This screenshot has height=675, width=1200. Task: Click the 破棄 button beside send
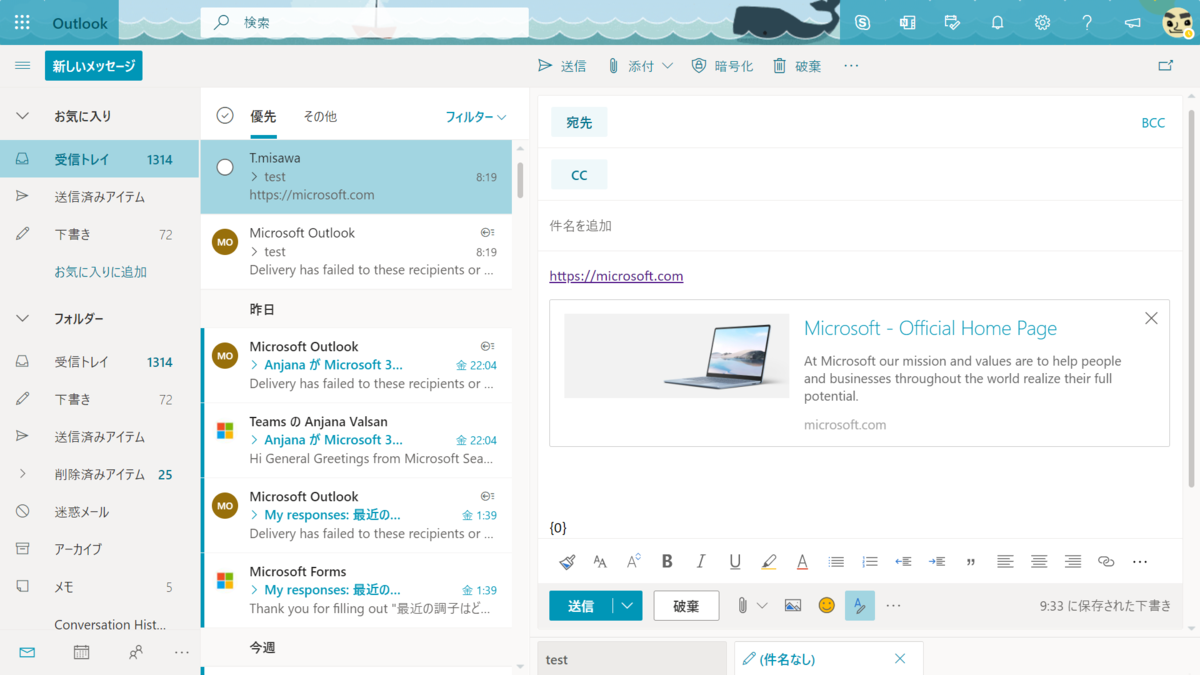point(686,606)
